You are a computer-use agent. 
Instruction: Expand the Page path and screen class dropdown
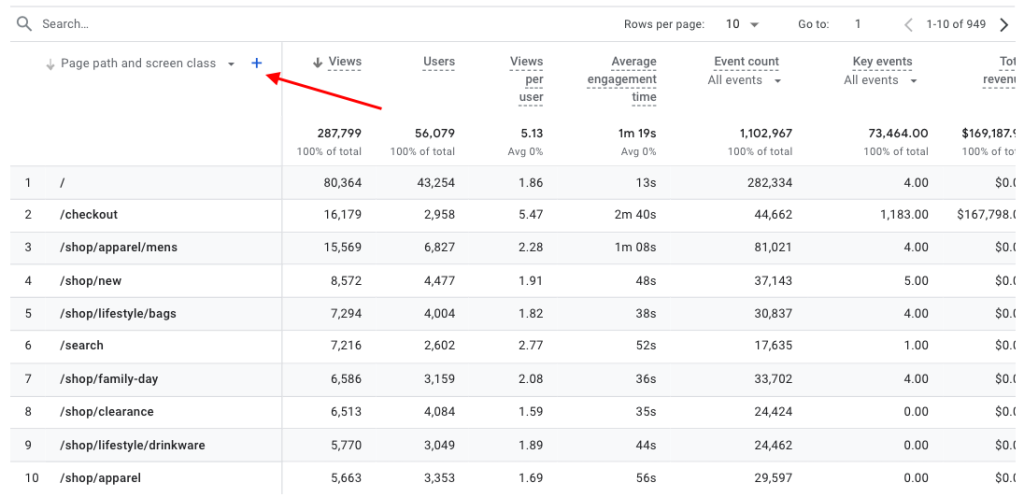[x=231, y=64]
